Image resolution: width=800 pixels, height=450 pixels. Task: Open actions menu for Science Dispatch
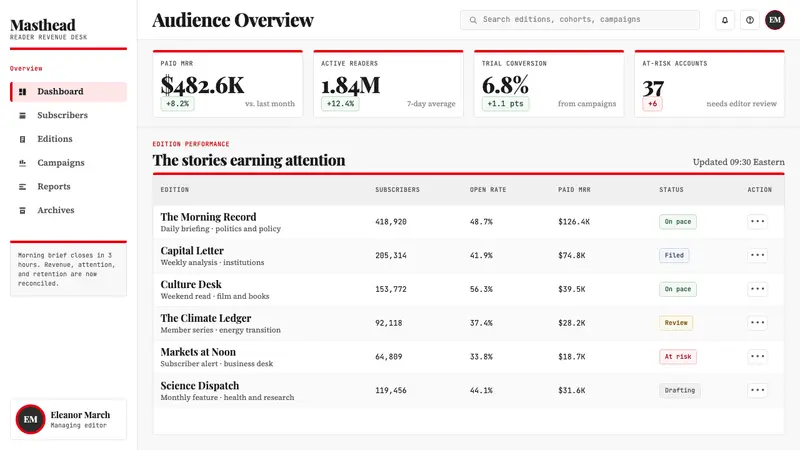coord(757,390)
